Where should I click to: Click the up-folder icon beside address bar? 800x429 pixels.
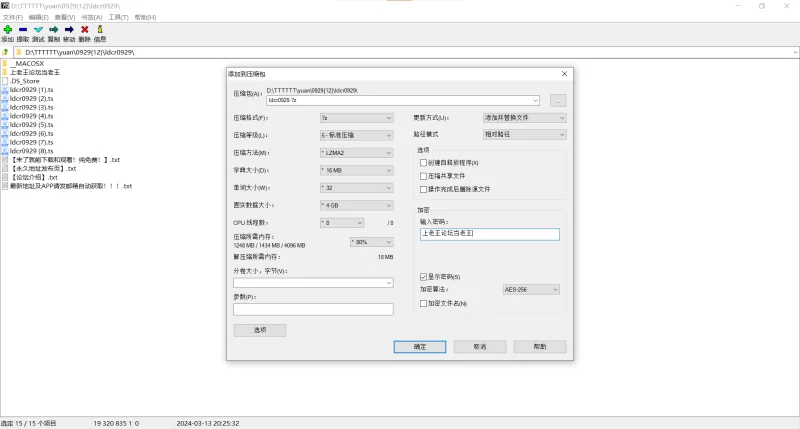[6, 51]
